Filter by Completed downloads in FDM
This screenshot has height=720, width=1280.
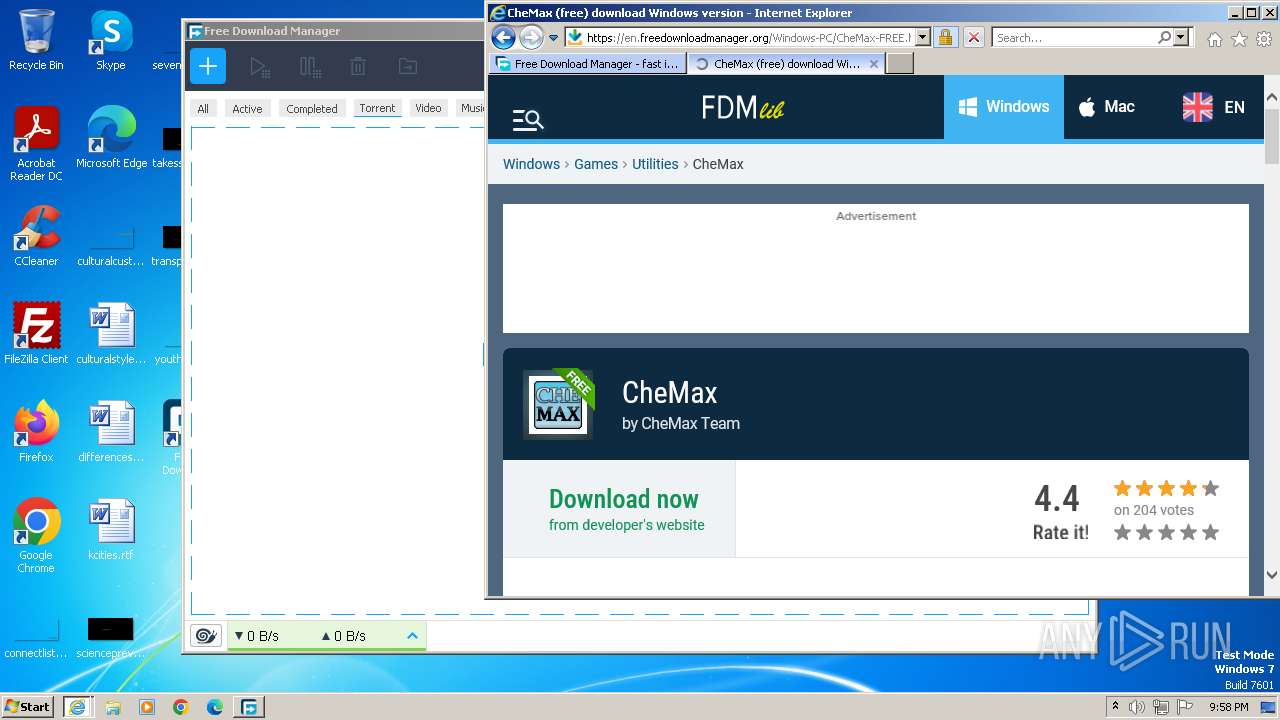tap(312, 109)
